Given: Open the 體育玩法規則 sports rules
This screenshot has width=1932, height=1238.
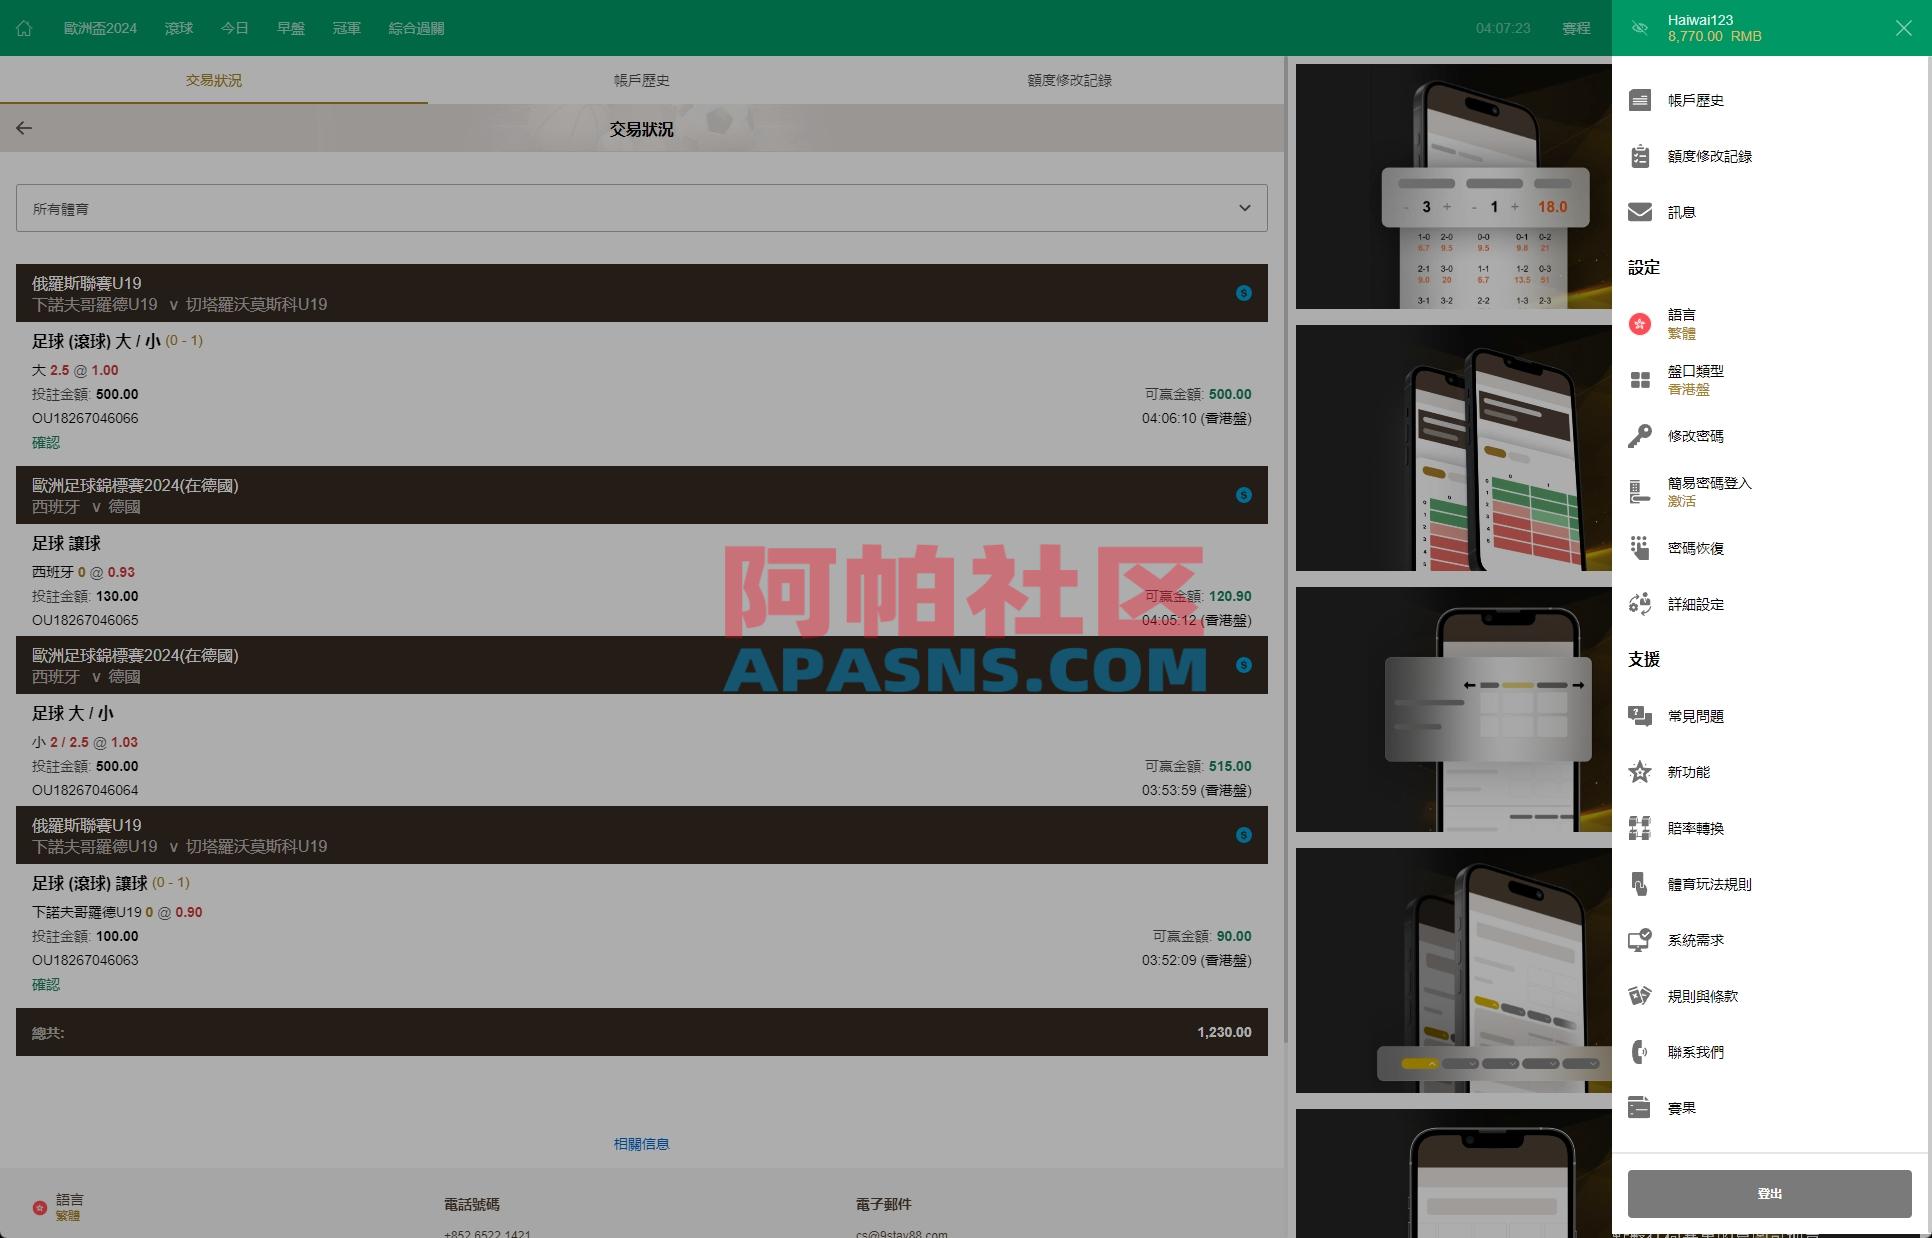Looking at the screenshot, I should (x=1708, y=884).
